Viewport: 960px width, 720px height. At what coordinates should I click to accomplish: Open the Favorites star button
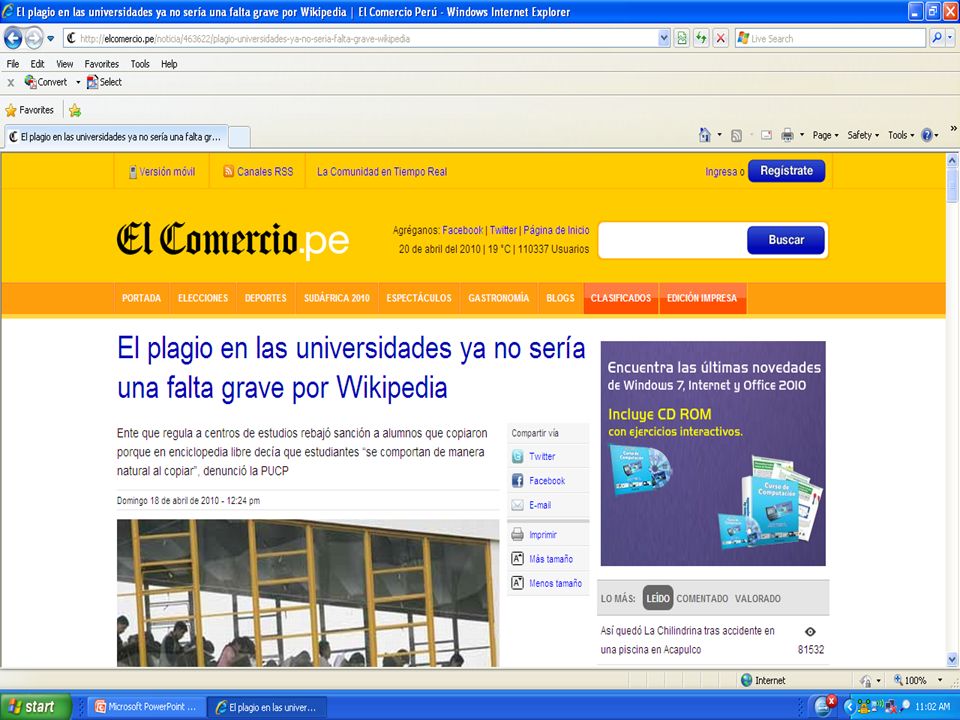tap(29, 110)
